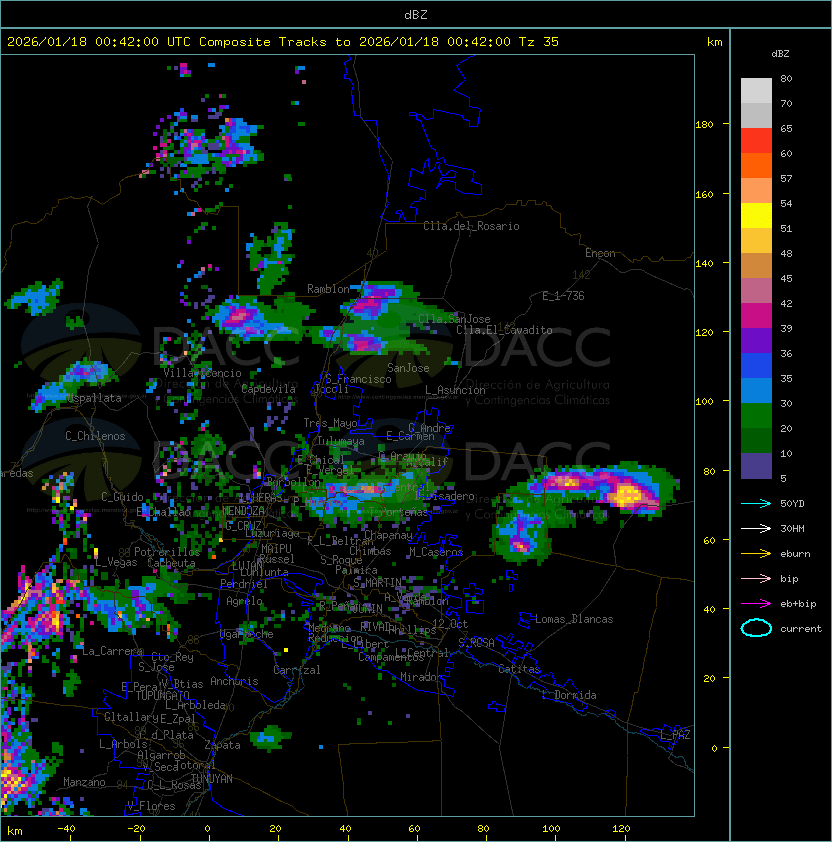Click the 'L_Asuncion' label on map
This screenshot has width=832, height=842.
coord(455,390)
